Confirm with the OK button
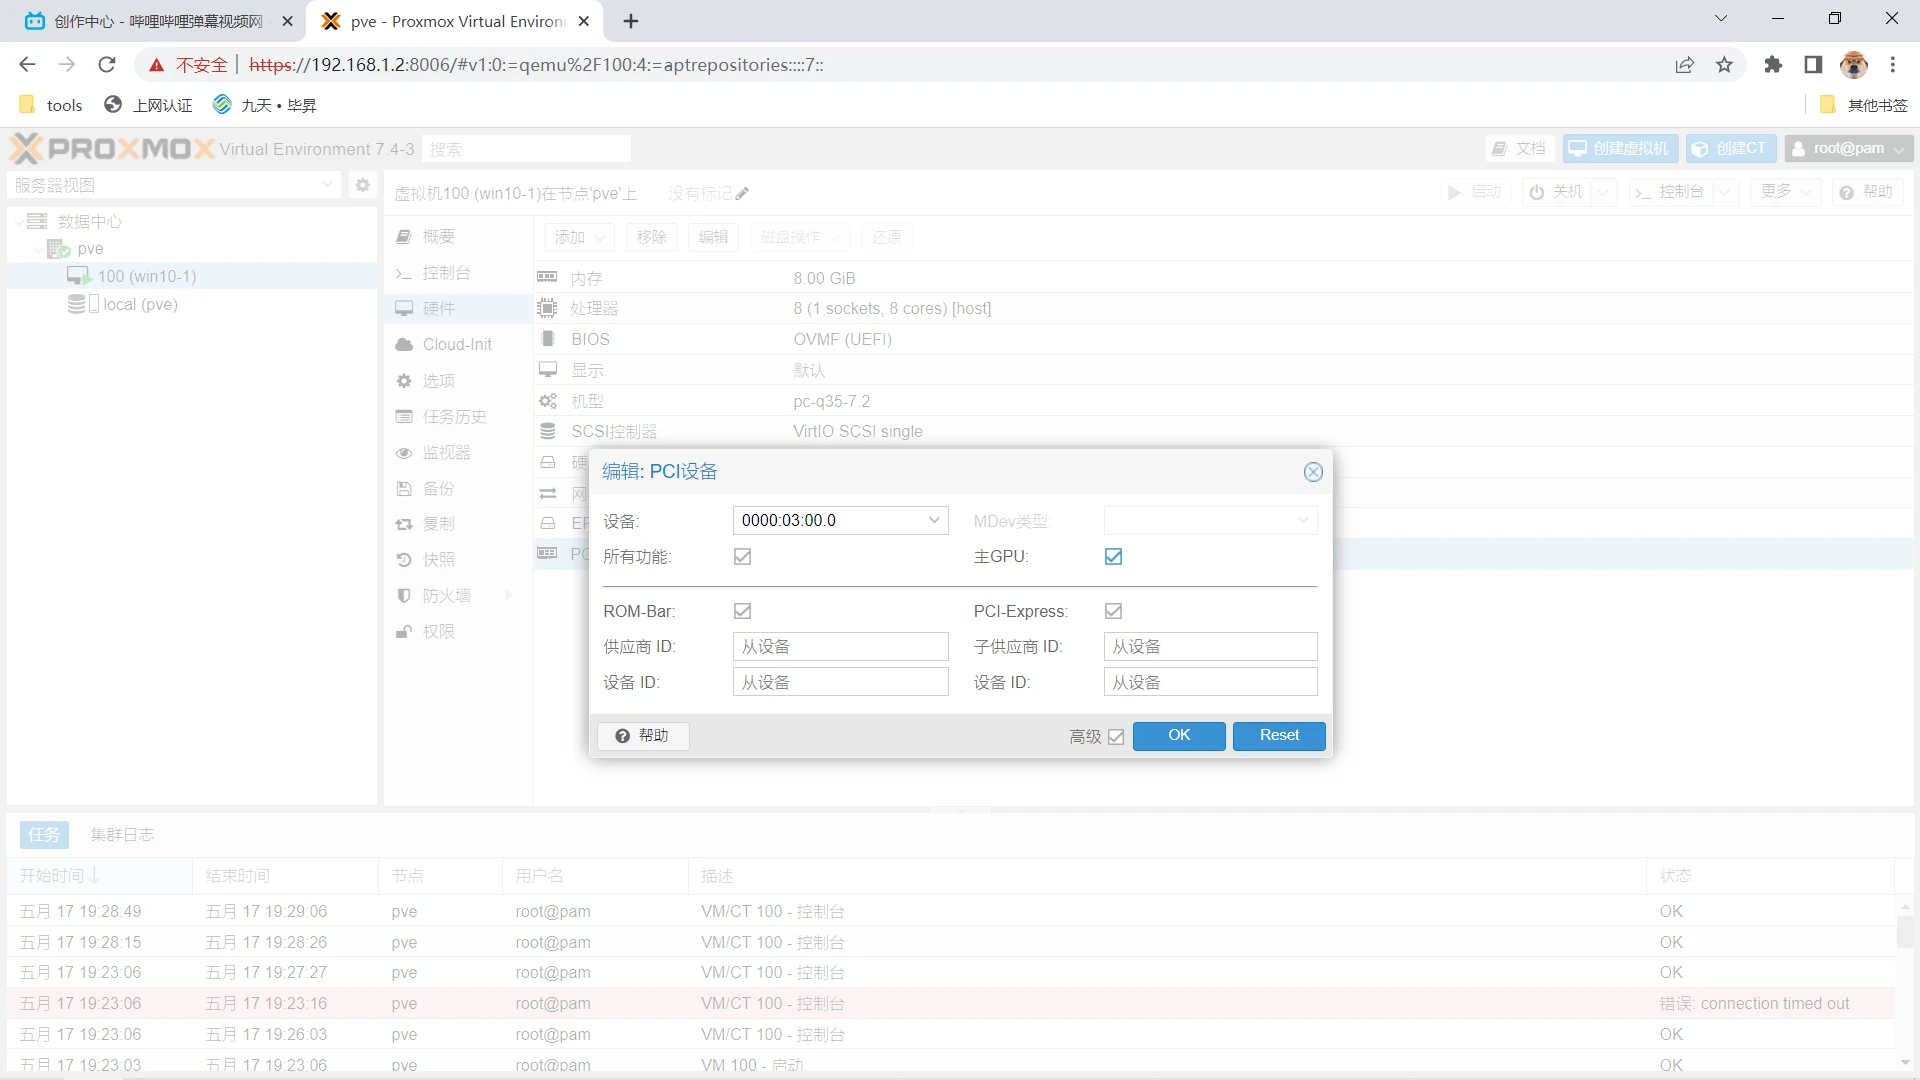Image resolution: width=1920 pixels, height=1080 pixels. click(1179, 736)
